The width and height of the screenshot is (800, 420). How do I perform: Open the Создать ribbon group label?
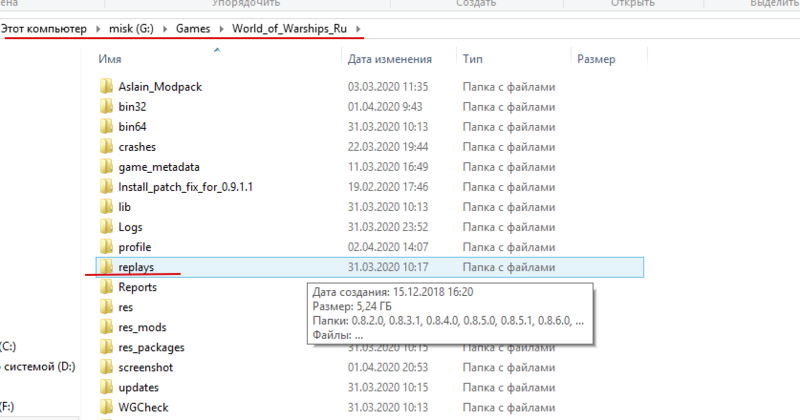pos(476,3)
